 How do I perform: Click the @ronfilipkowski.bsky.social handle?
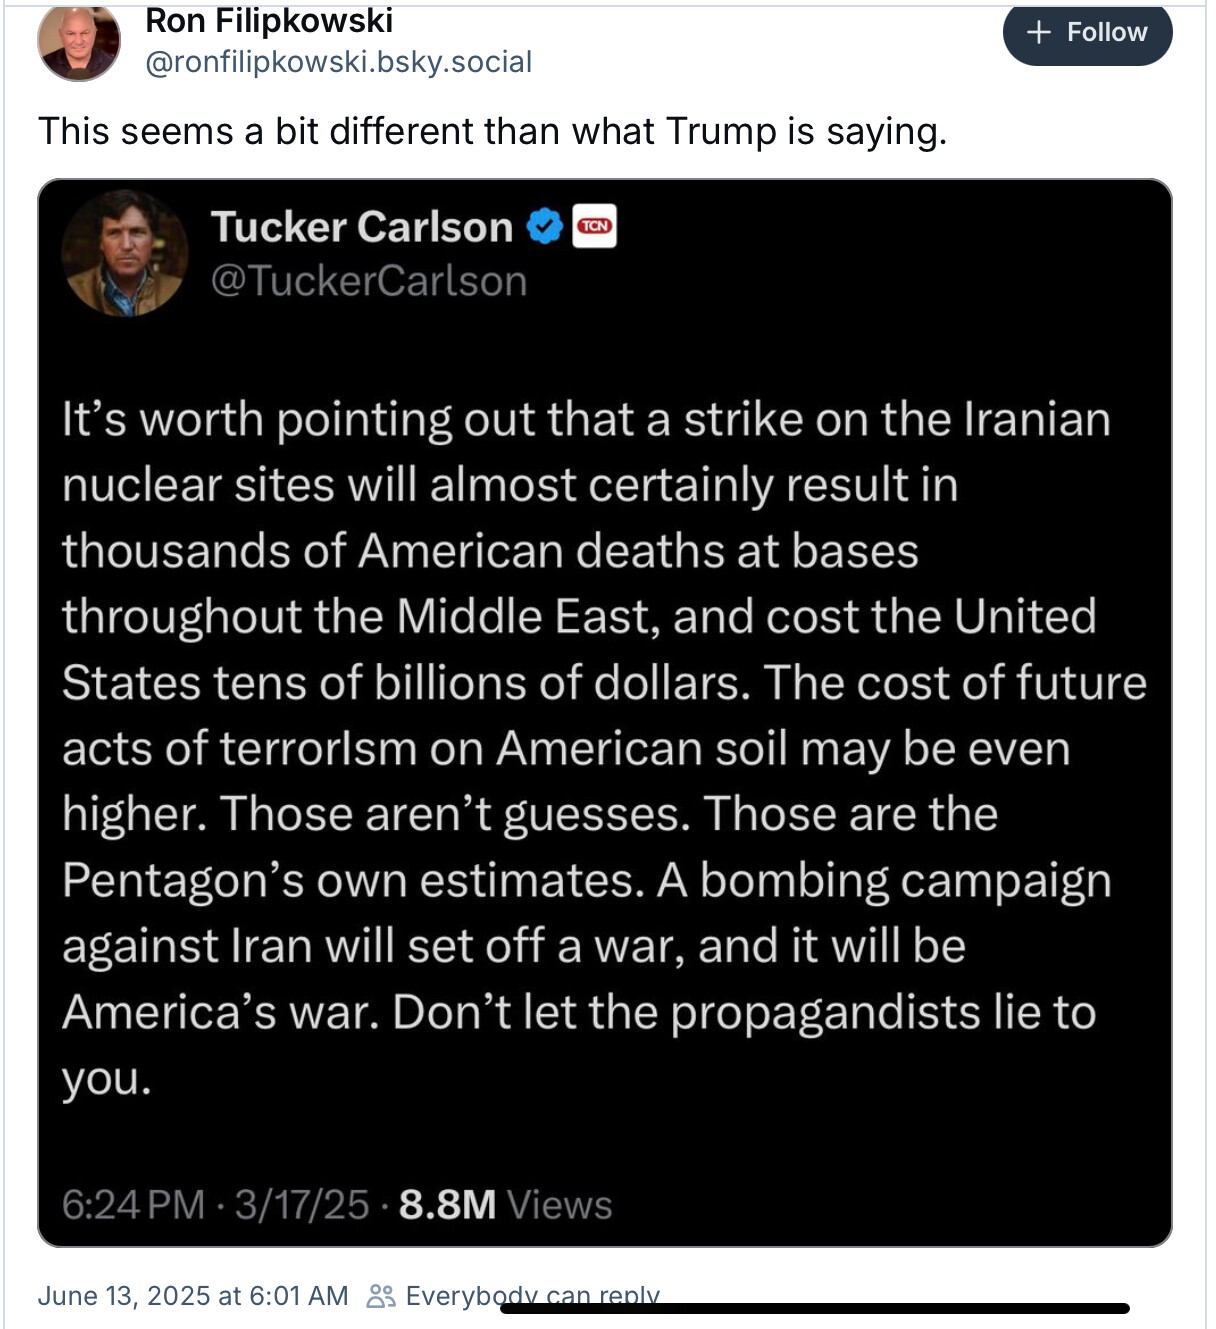pos(338,62)
